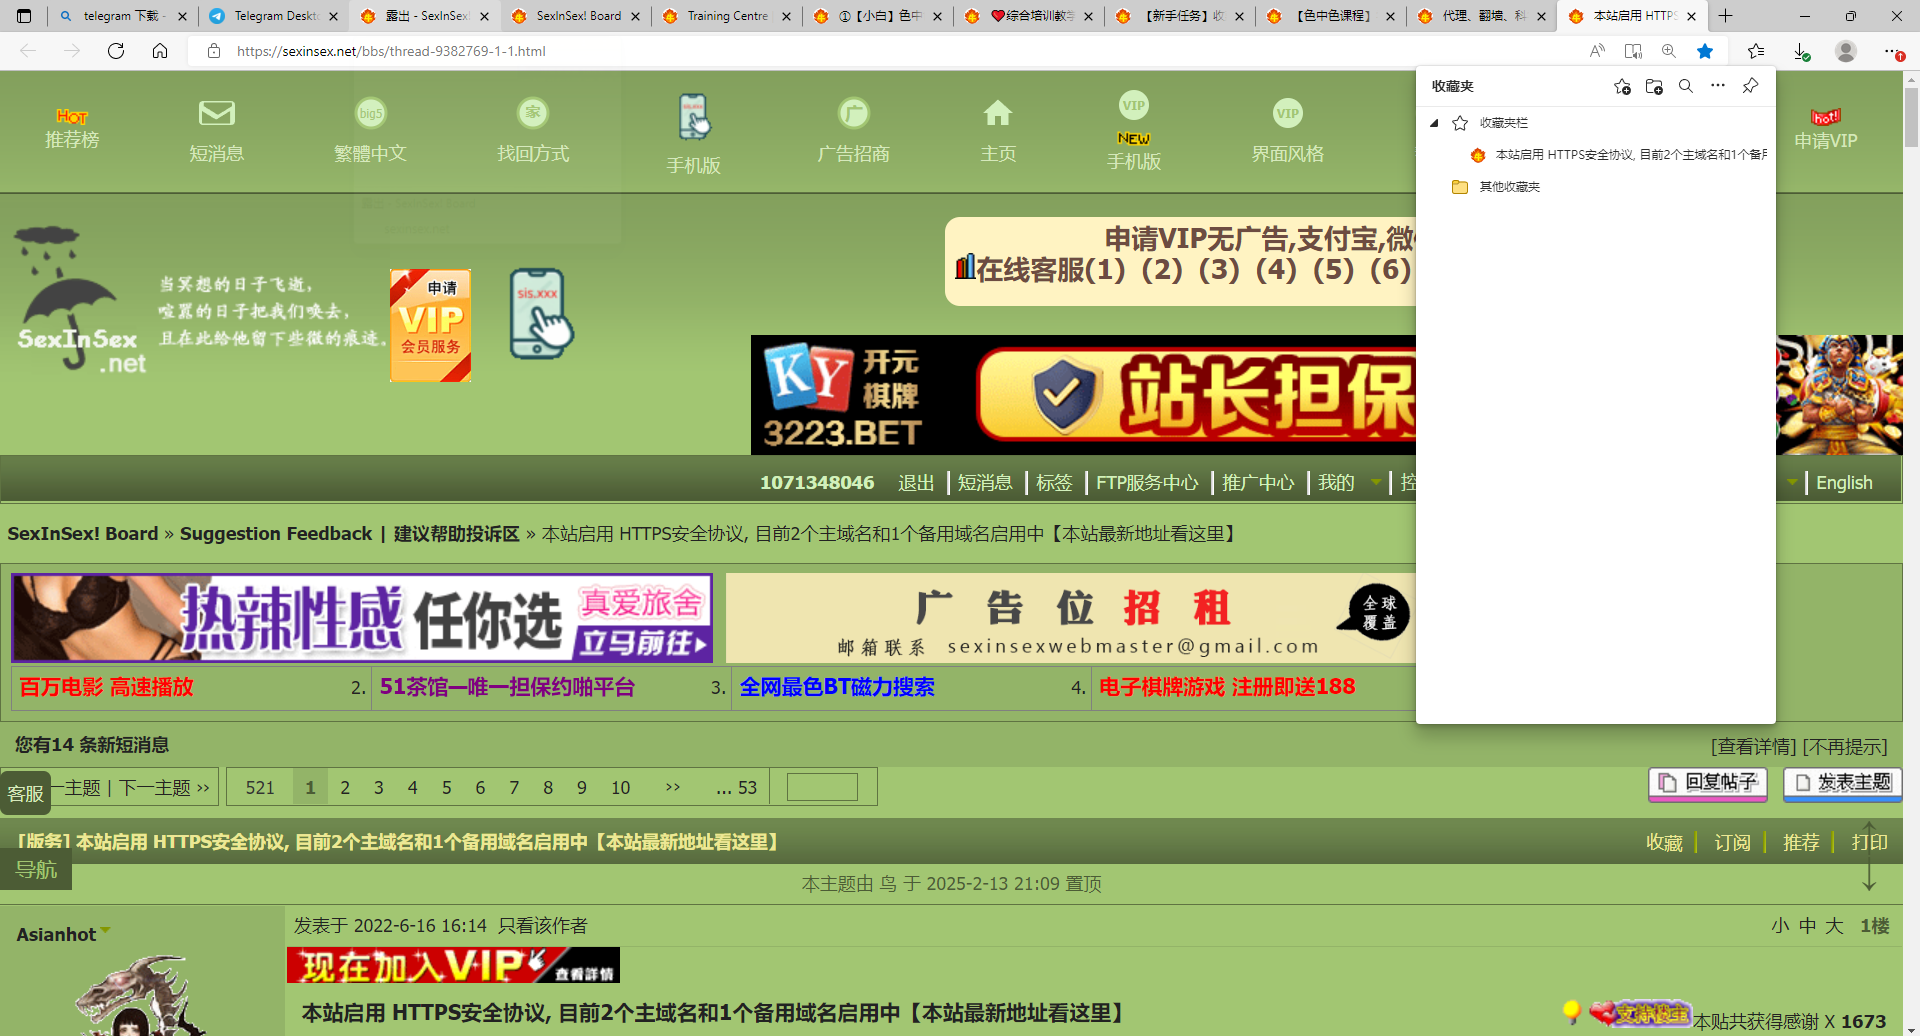Click the 界面风格 VIP icon
Viewport: 1920px width, 1036px height.
point(1288,113)
